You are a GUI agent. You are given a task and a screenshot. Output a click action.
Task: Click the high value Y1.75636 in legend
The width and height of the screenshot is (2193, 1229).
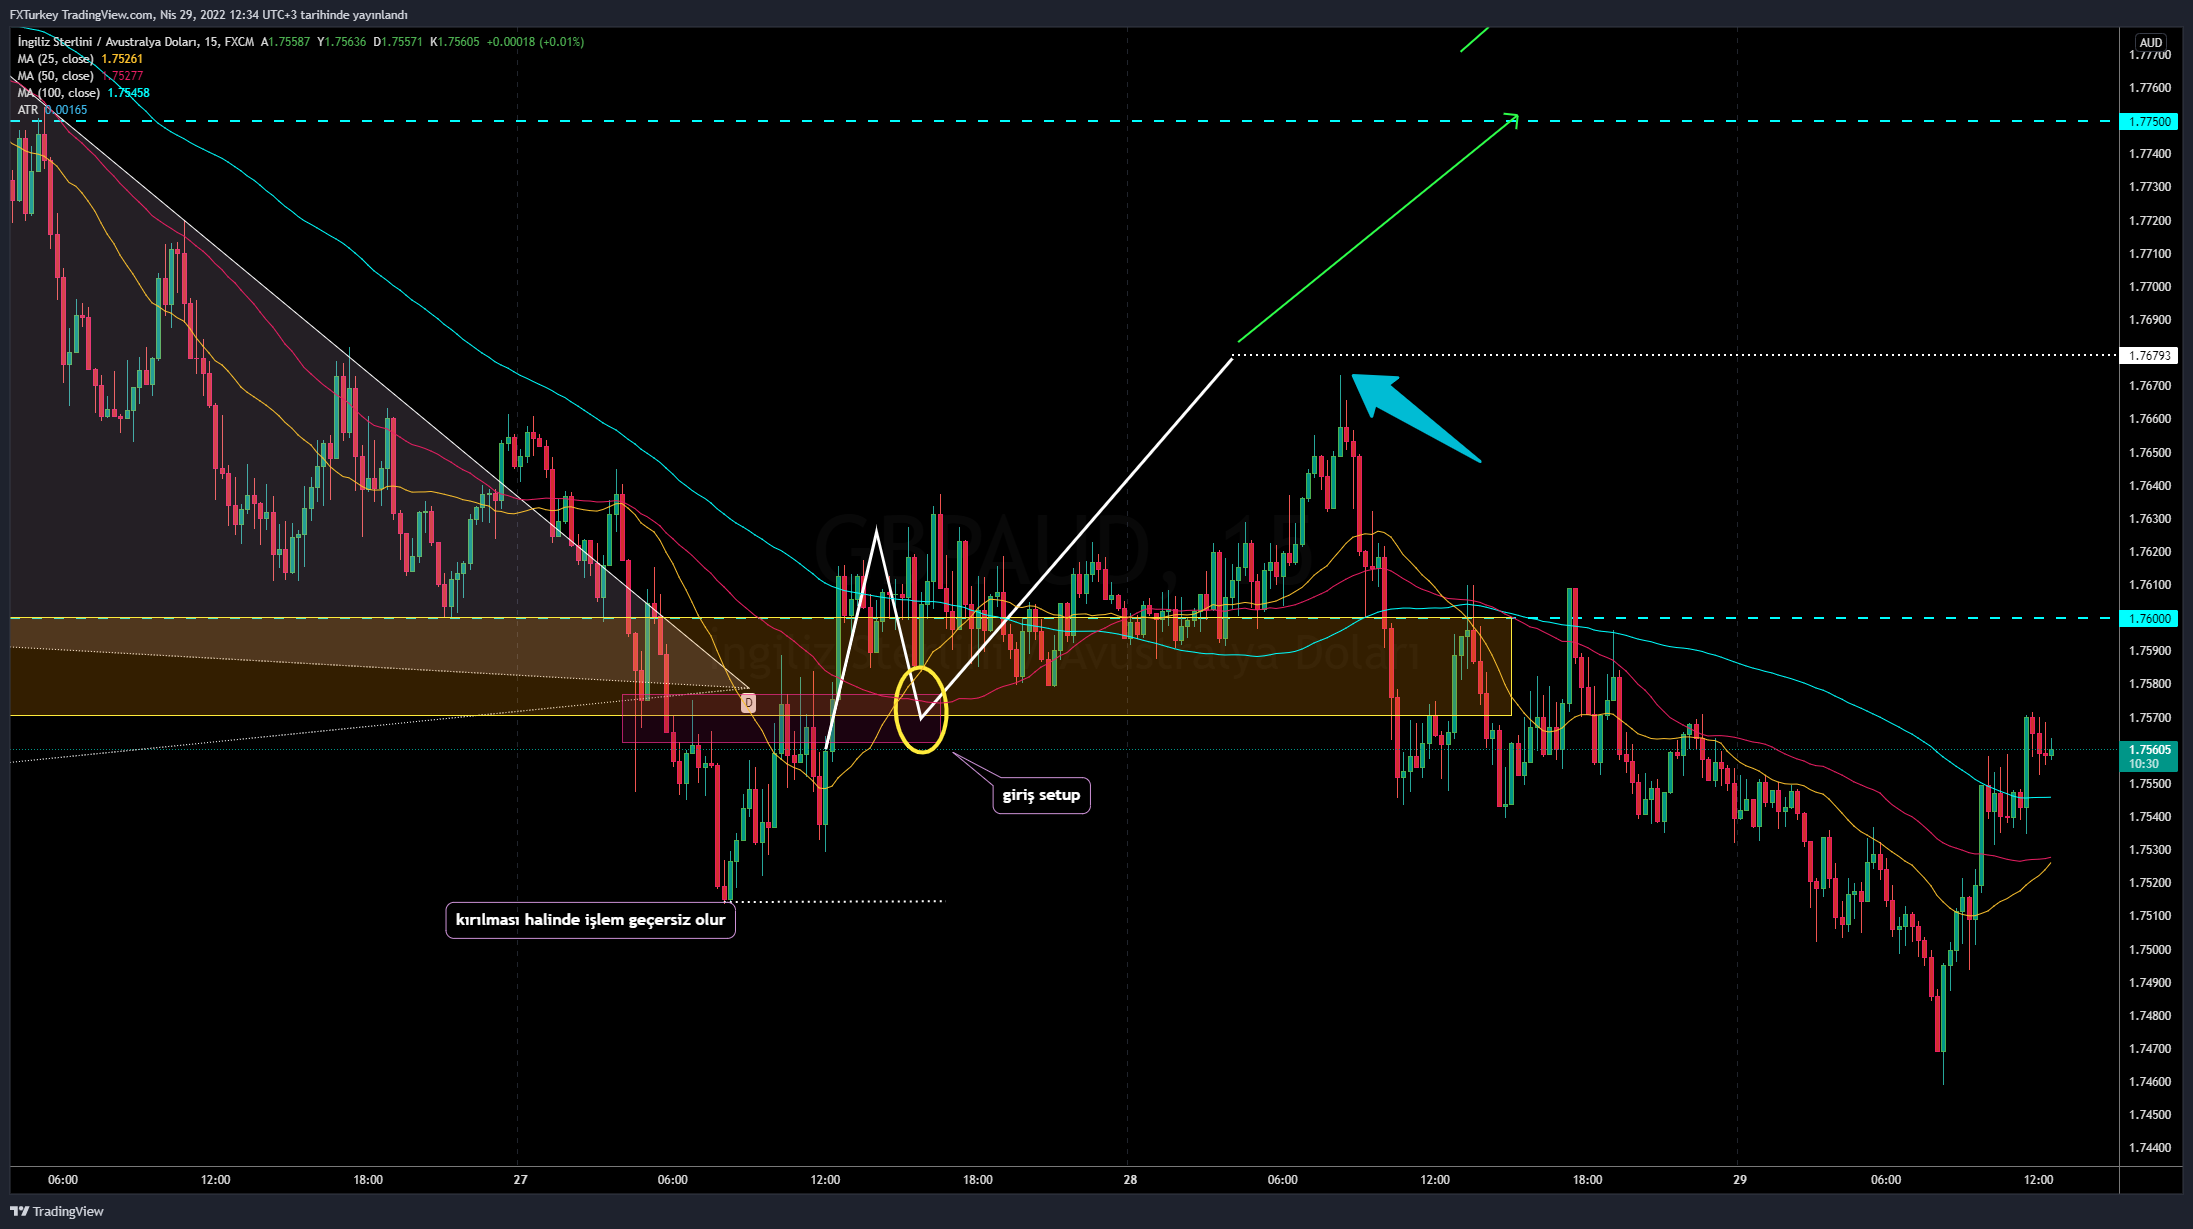tap(342, 42)
